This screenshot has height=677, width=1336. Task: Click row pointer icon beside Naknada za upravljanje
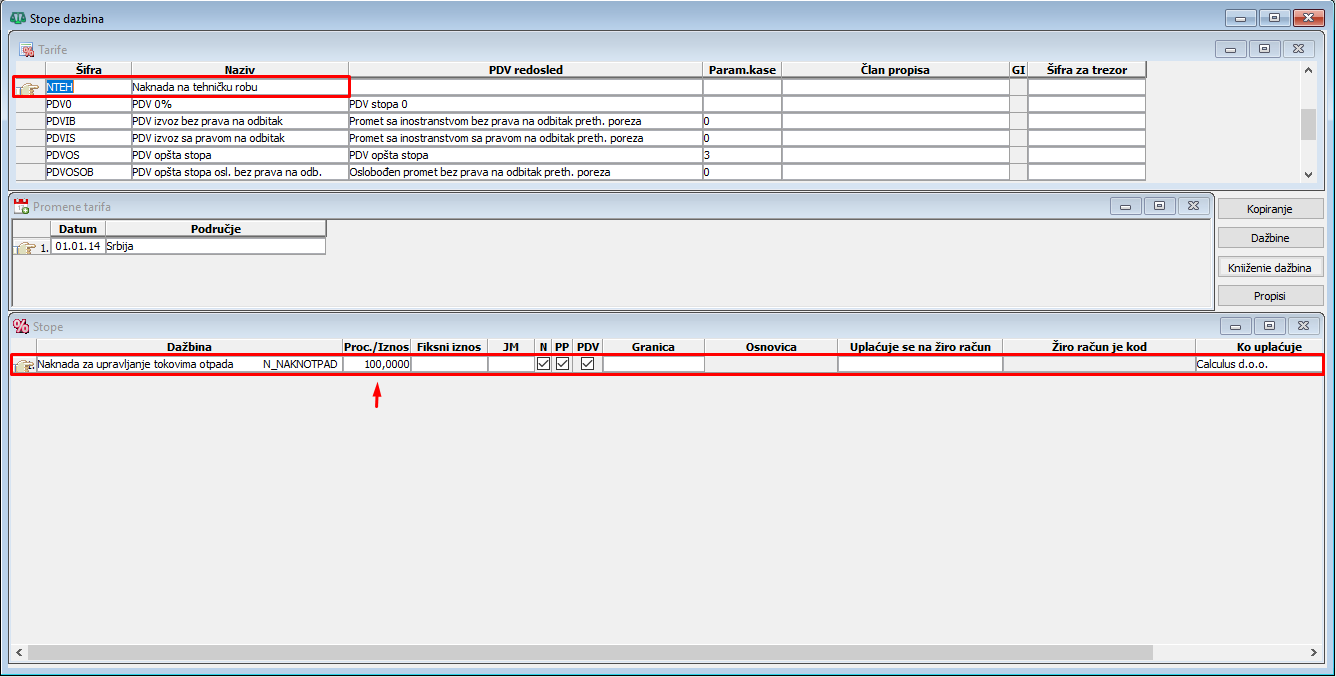point(23,365)
